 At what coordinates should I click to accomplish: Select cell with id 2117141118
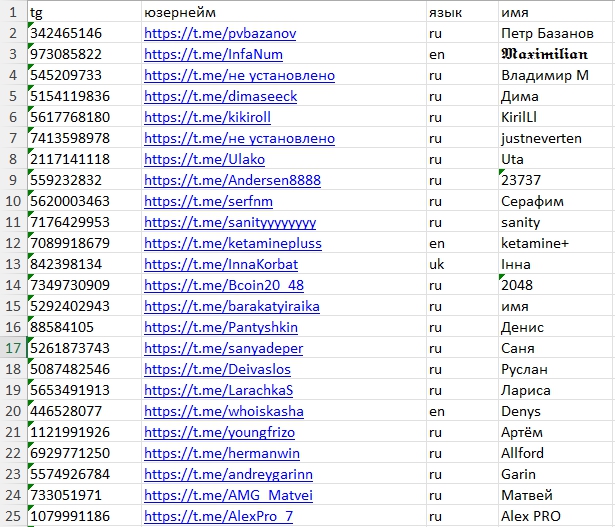pos(84,159)
